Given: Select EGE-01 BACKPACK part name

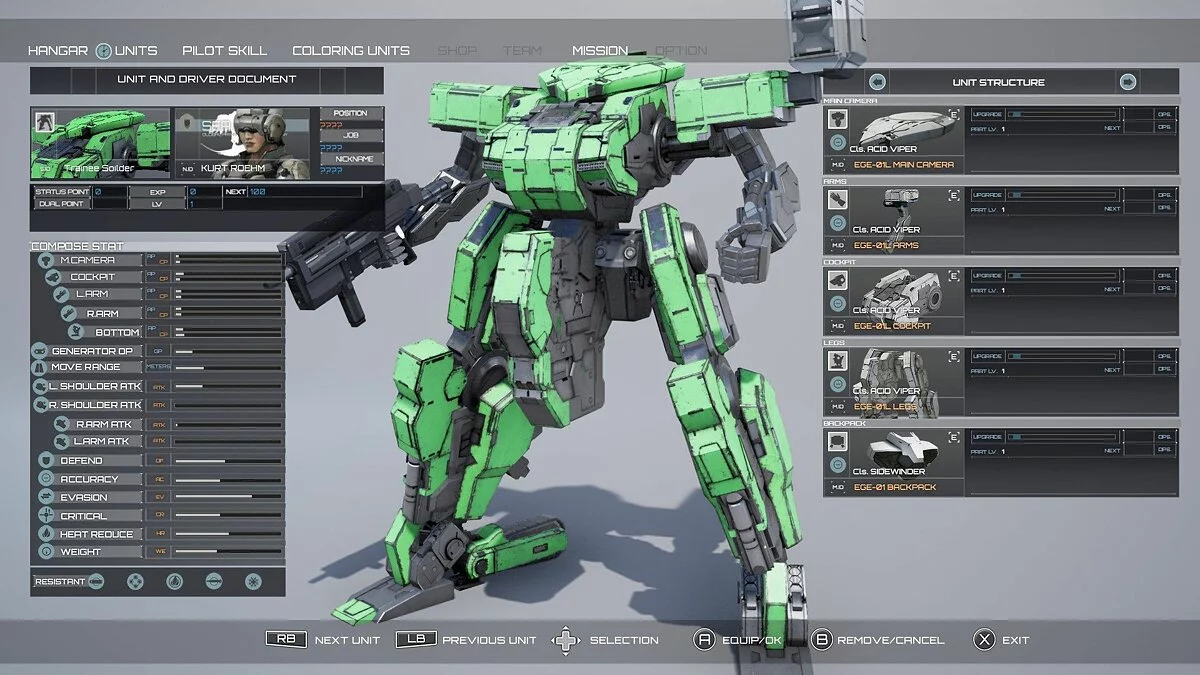Looking at the screenshot, I should [893, 487].
